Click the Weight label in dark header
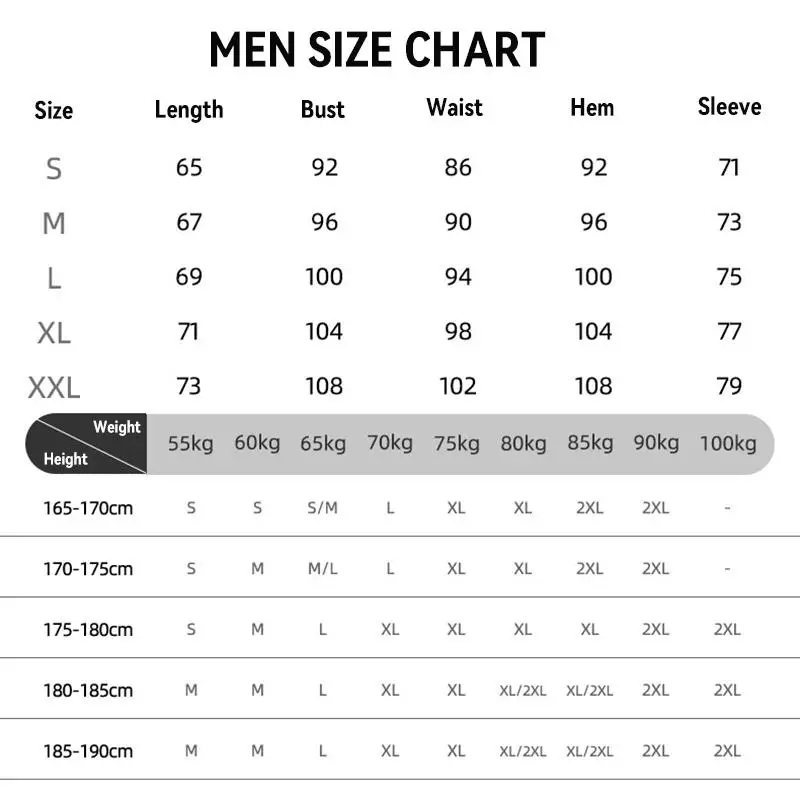Viewport: 800px width, 800px height. click(117, 427)
